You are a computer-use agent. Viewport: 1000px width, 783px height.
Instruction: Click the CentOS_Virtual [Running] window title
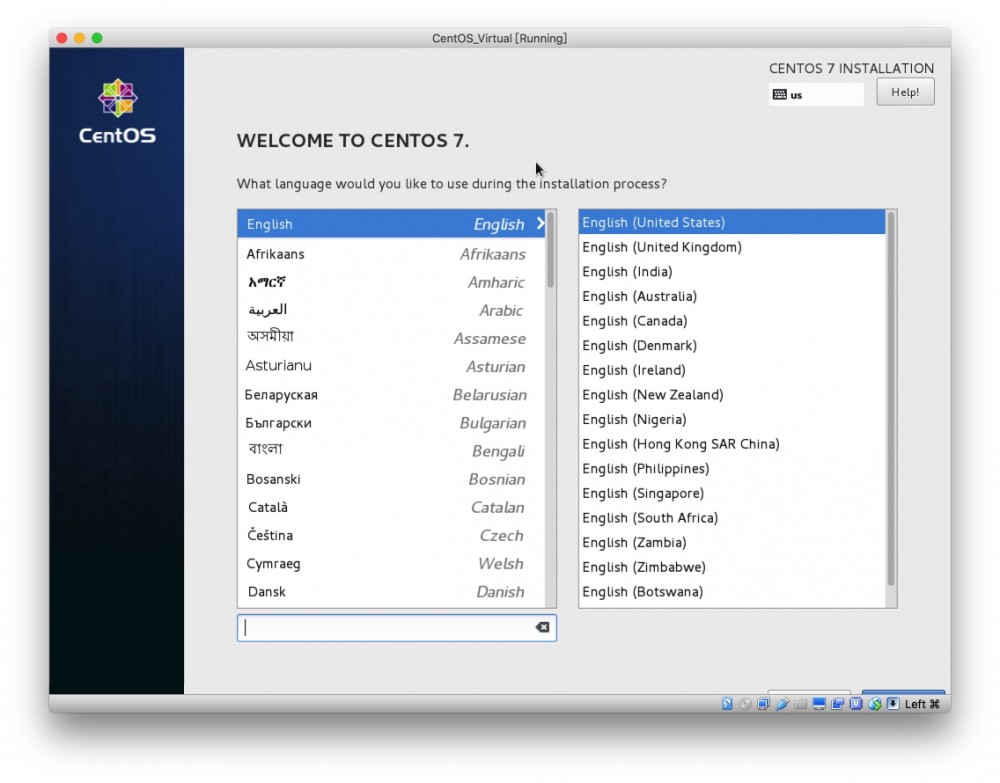(499, 38)
